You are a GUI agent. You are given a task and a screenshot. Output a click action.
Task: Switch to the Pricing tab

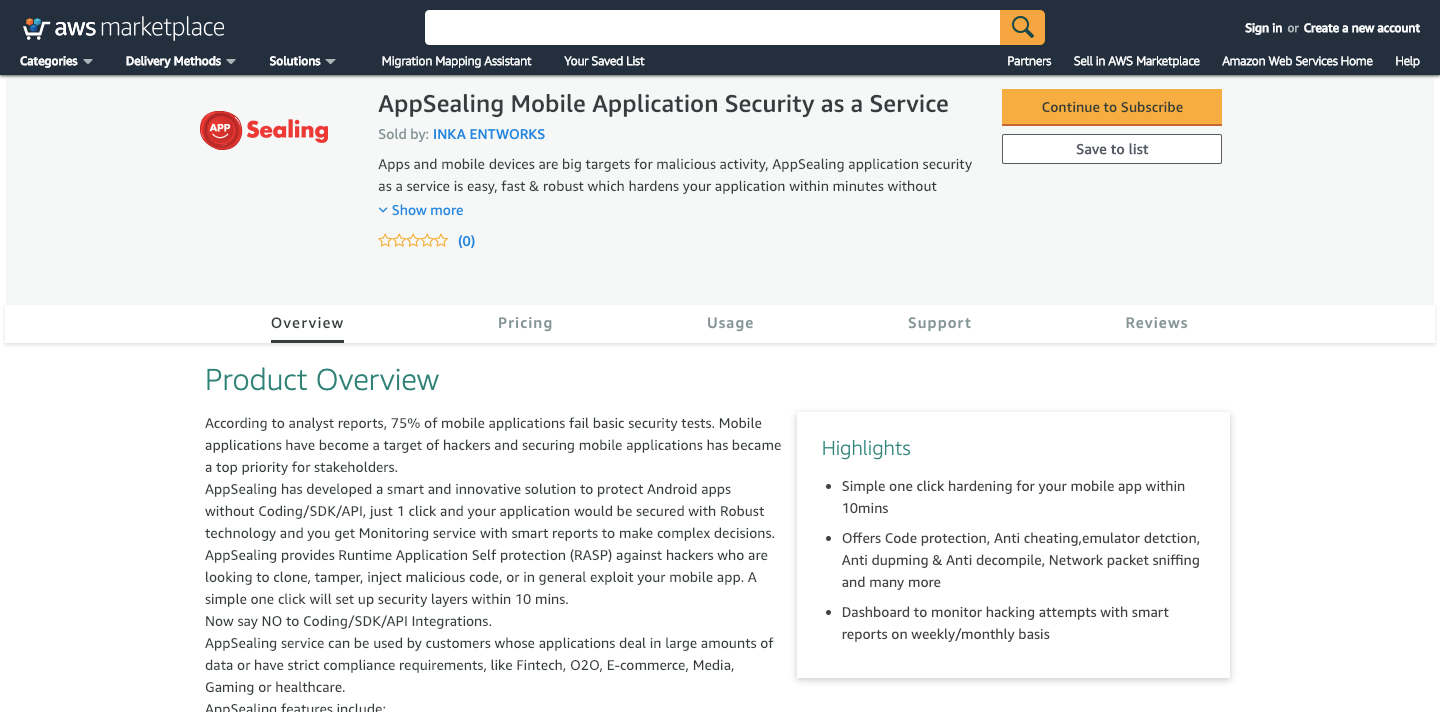click(525, 323)
